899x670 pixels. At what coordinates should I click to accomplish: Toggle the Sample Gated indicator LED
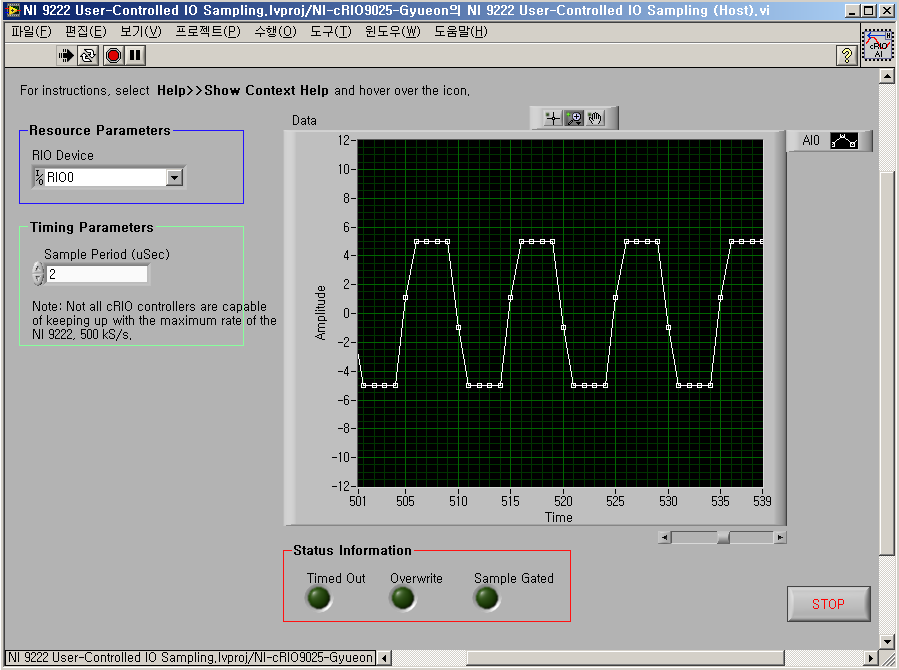[487, 598]
